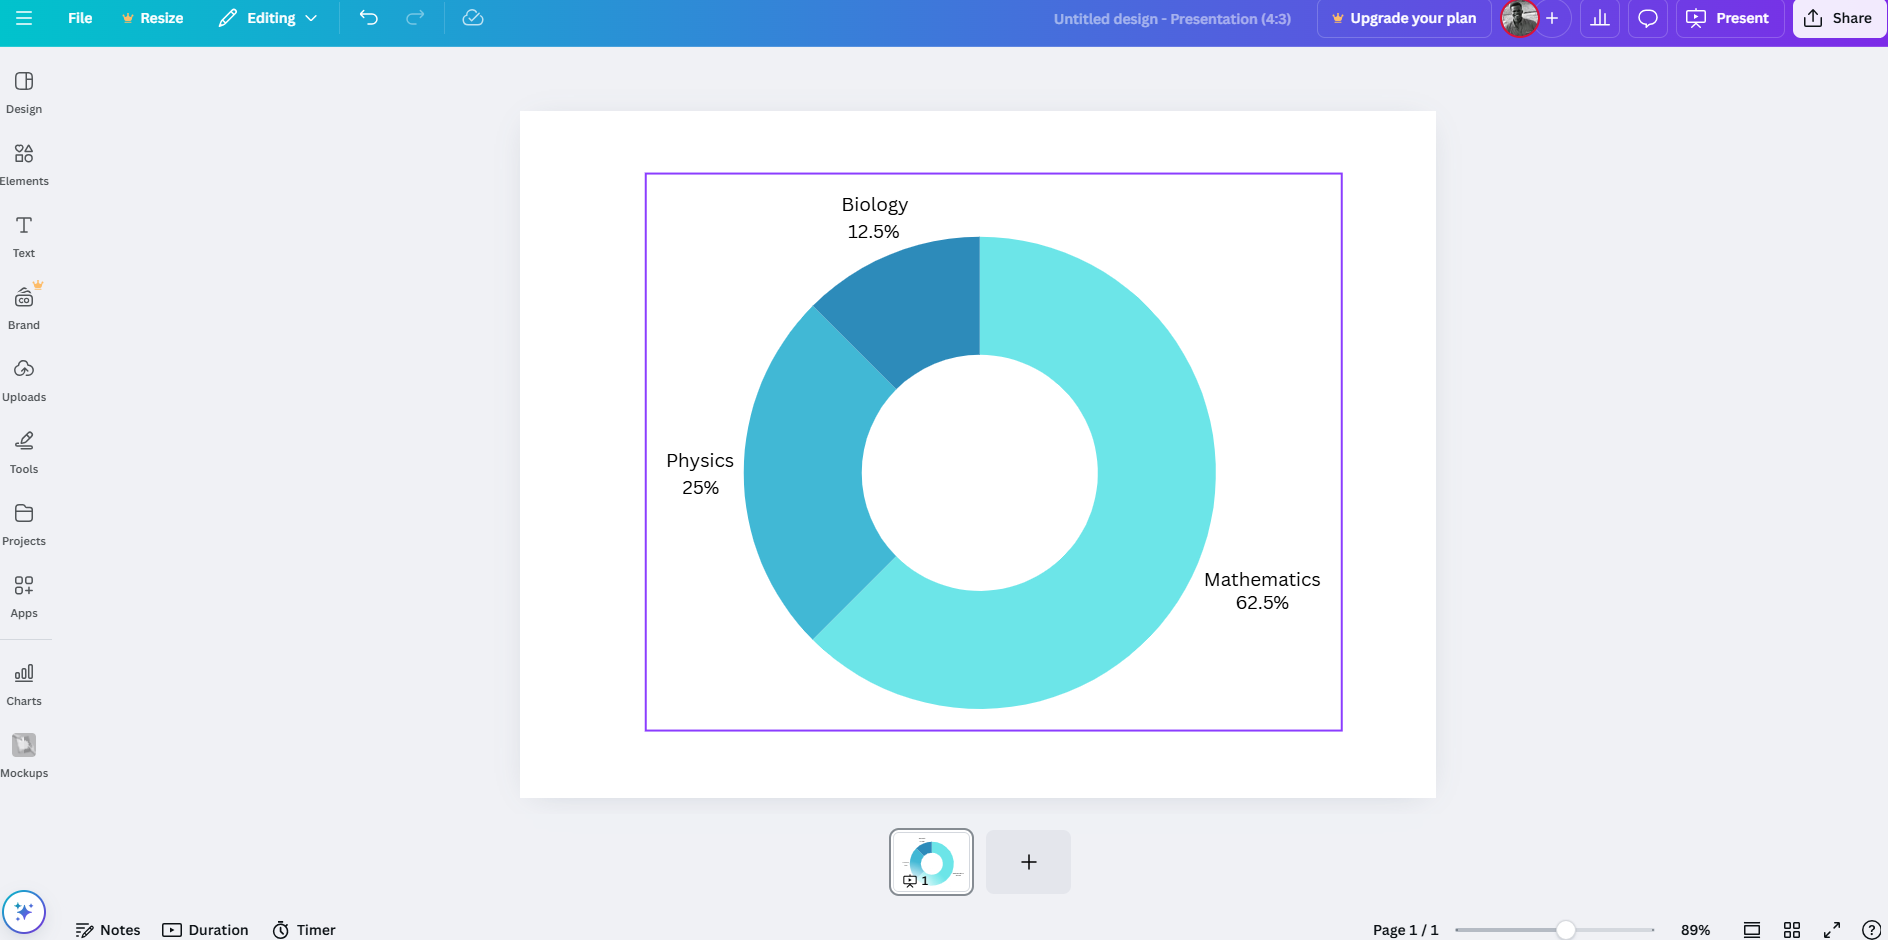Open comments with the speech bubble icon

(1648, 18)
